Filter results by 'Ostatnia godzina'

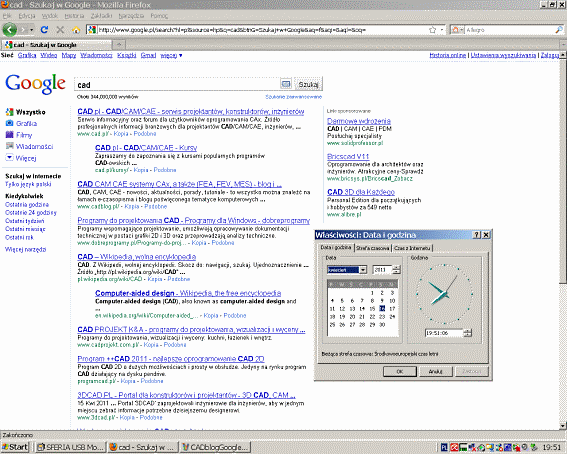coord(27,205)
